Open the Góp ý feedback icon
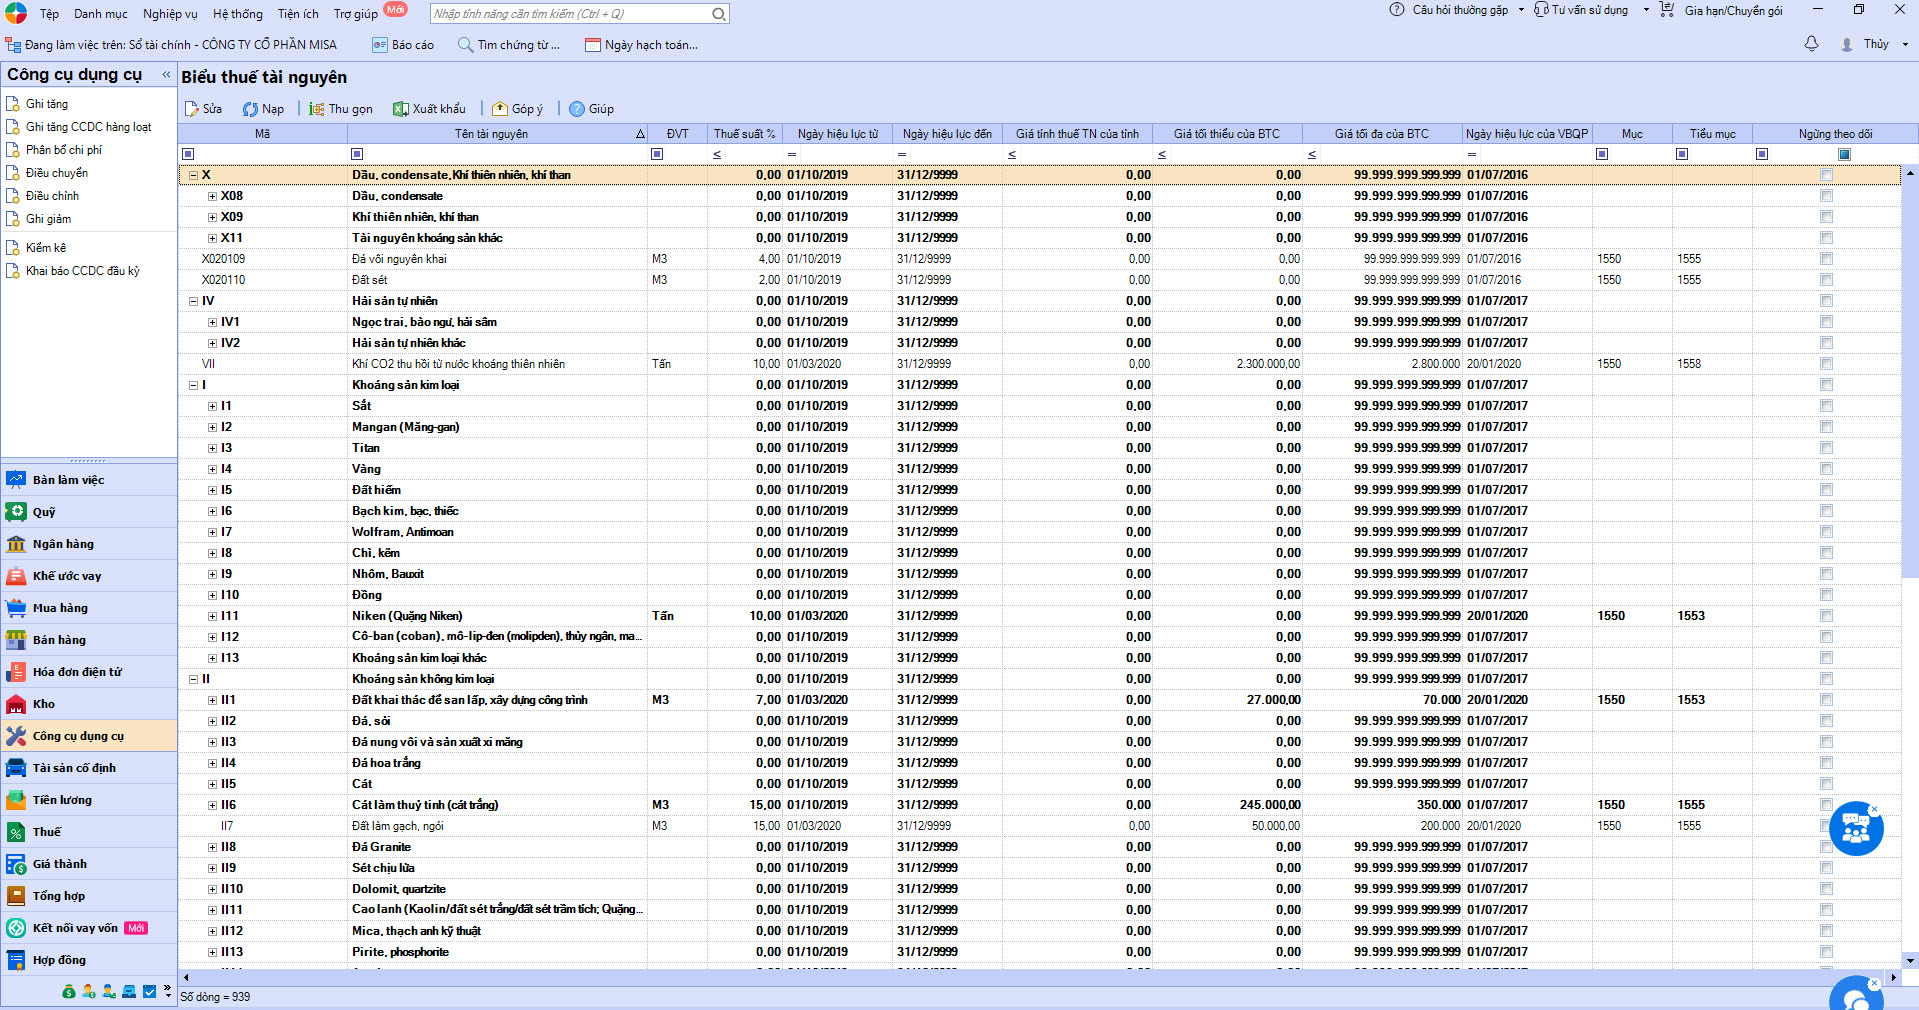Image resolution: width=1919 pixels, height=1010 pixels. tap(500, 109)
